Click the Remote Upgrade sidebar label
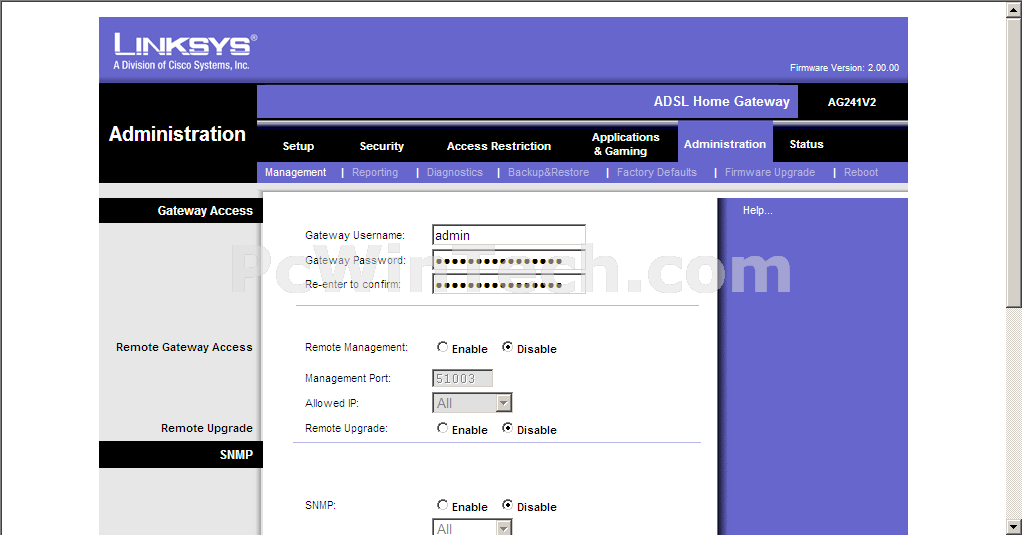1022x535 pixels. (207, 428)
